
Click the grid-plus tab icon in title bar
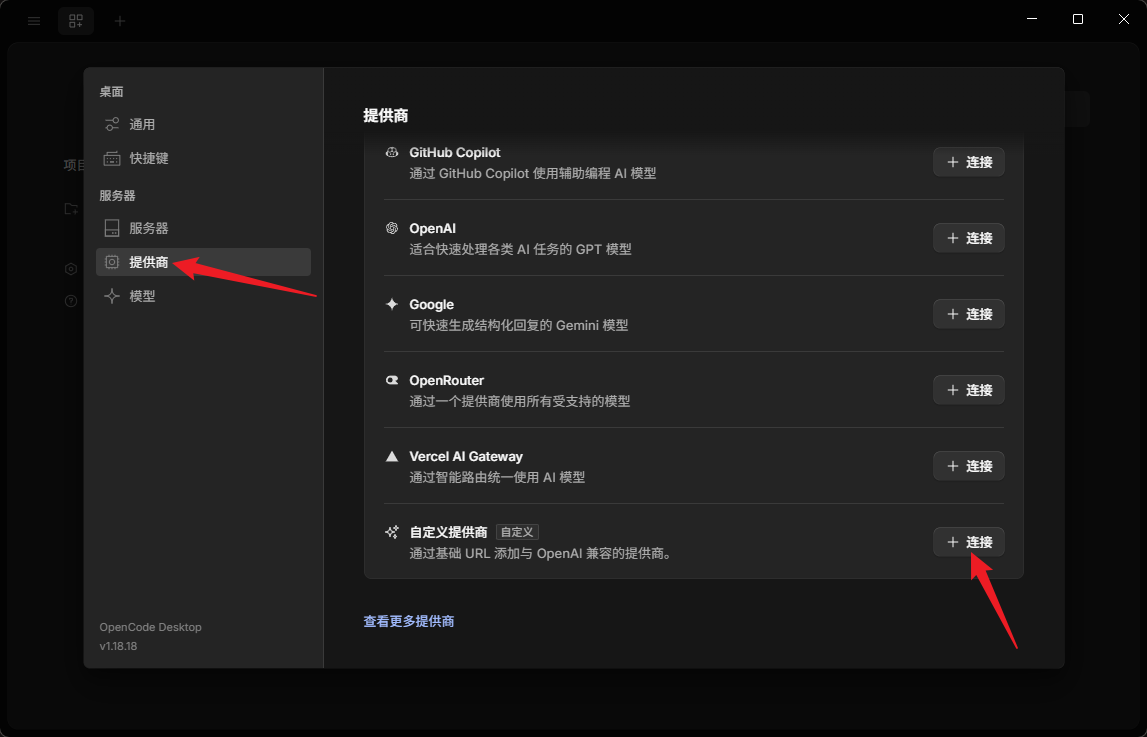pos(76,20)
